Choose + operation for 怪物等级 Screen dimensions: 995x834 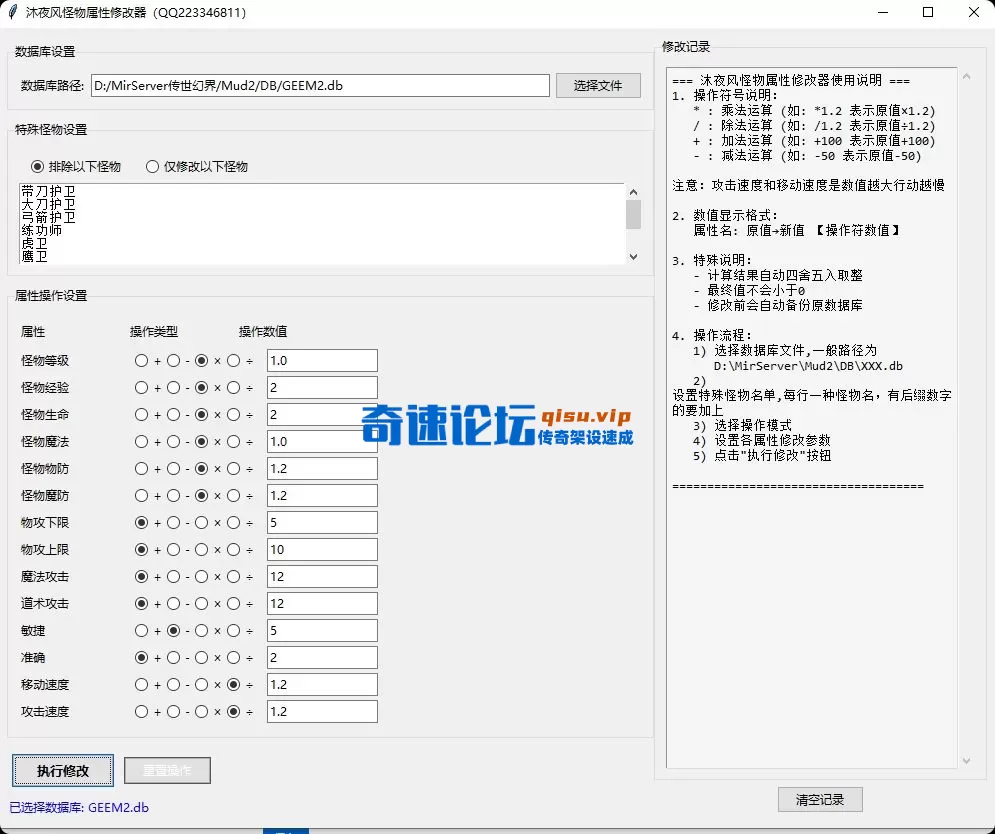[141, 361]
